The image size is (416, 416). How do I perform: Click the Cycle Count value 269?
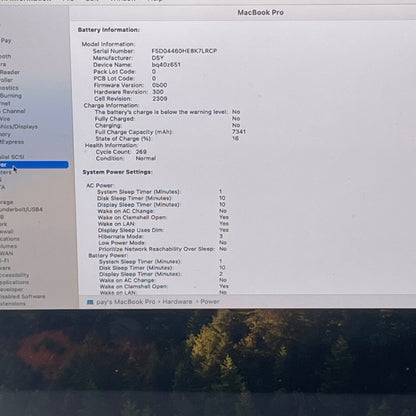141,152
